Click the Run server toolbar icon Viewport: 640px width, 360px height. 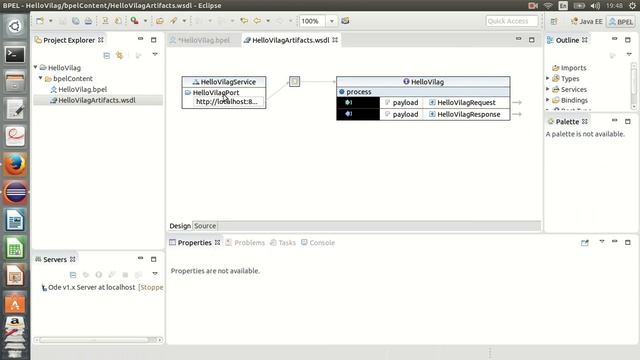click(134, 21)
